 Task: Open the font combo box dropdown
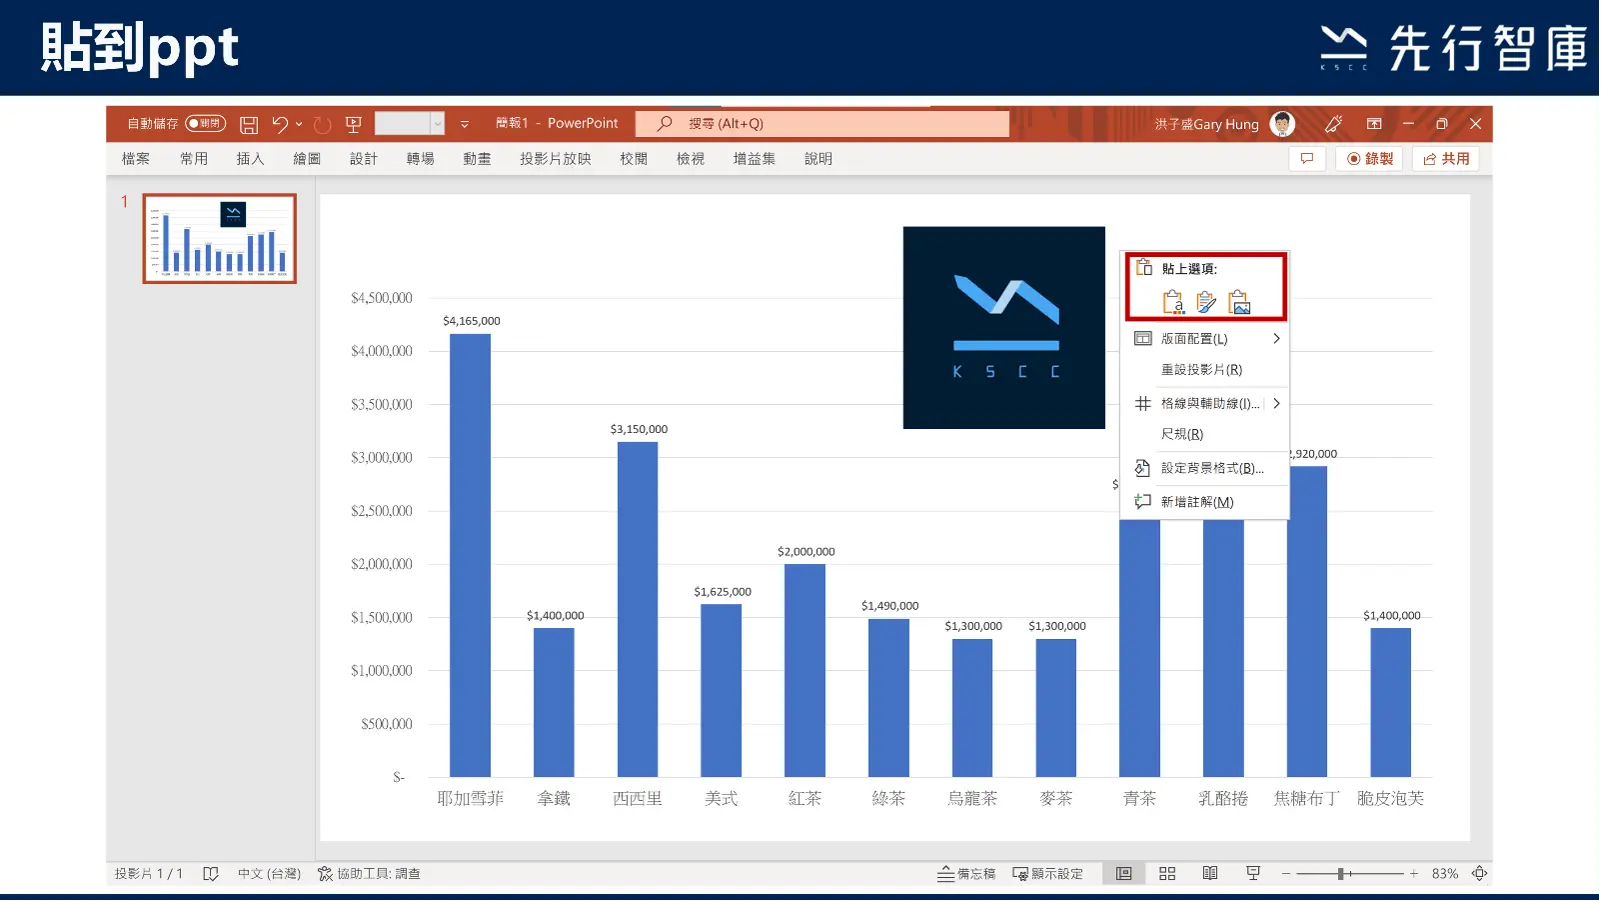click(437, 124)
